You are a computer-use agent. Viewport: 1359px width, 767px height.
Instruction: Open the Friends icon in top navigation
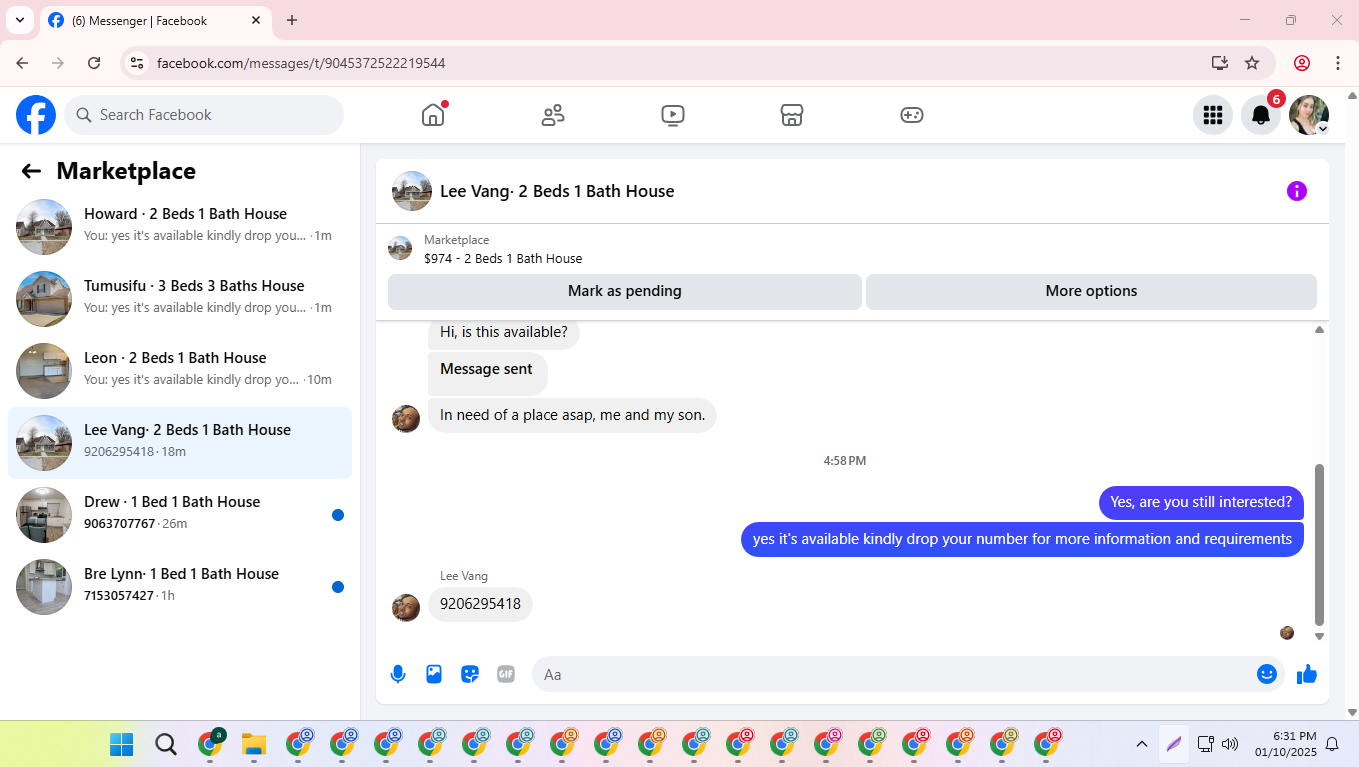(553, 115)
